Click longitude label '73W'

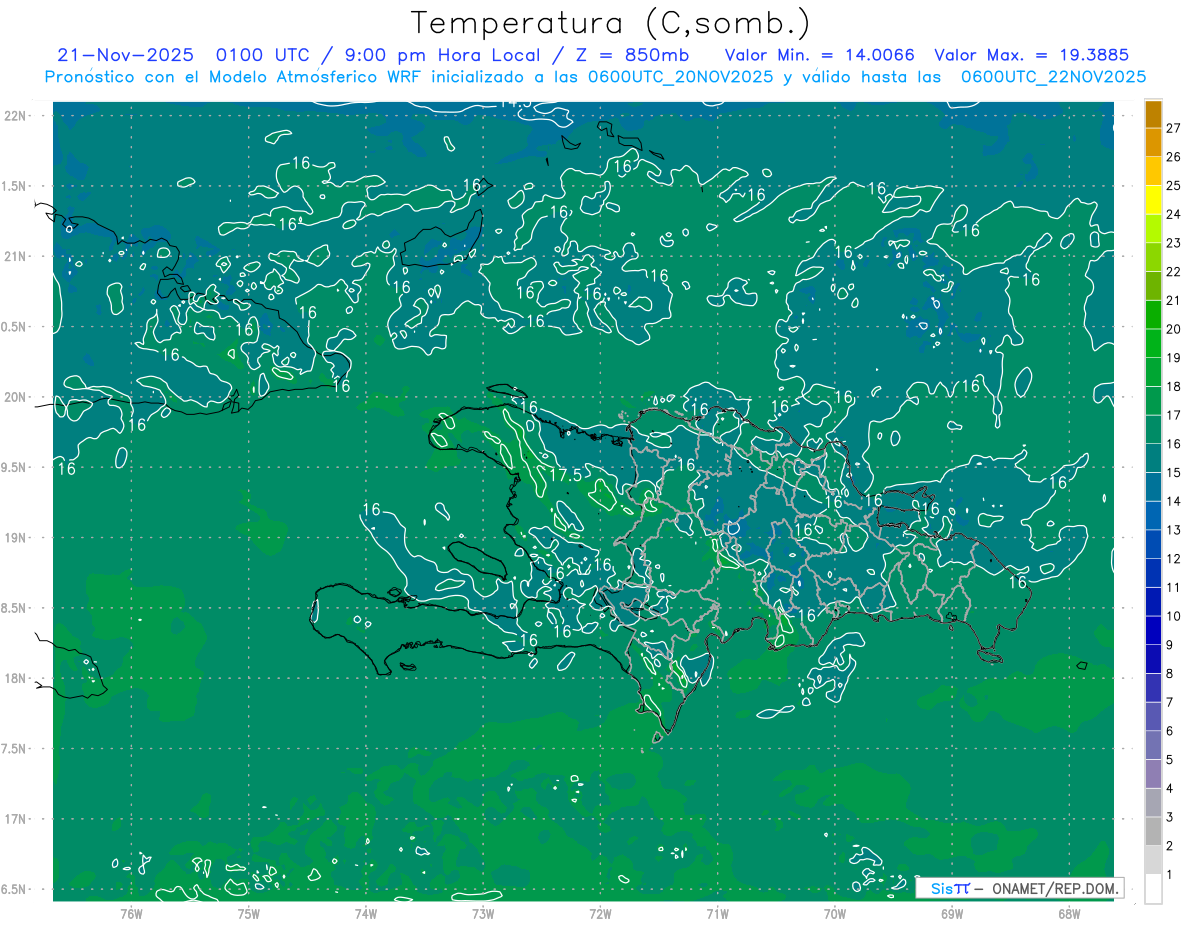[483, 914]
